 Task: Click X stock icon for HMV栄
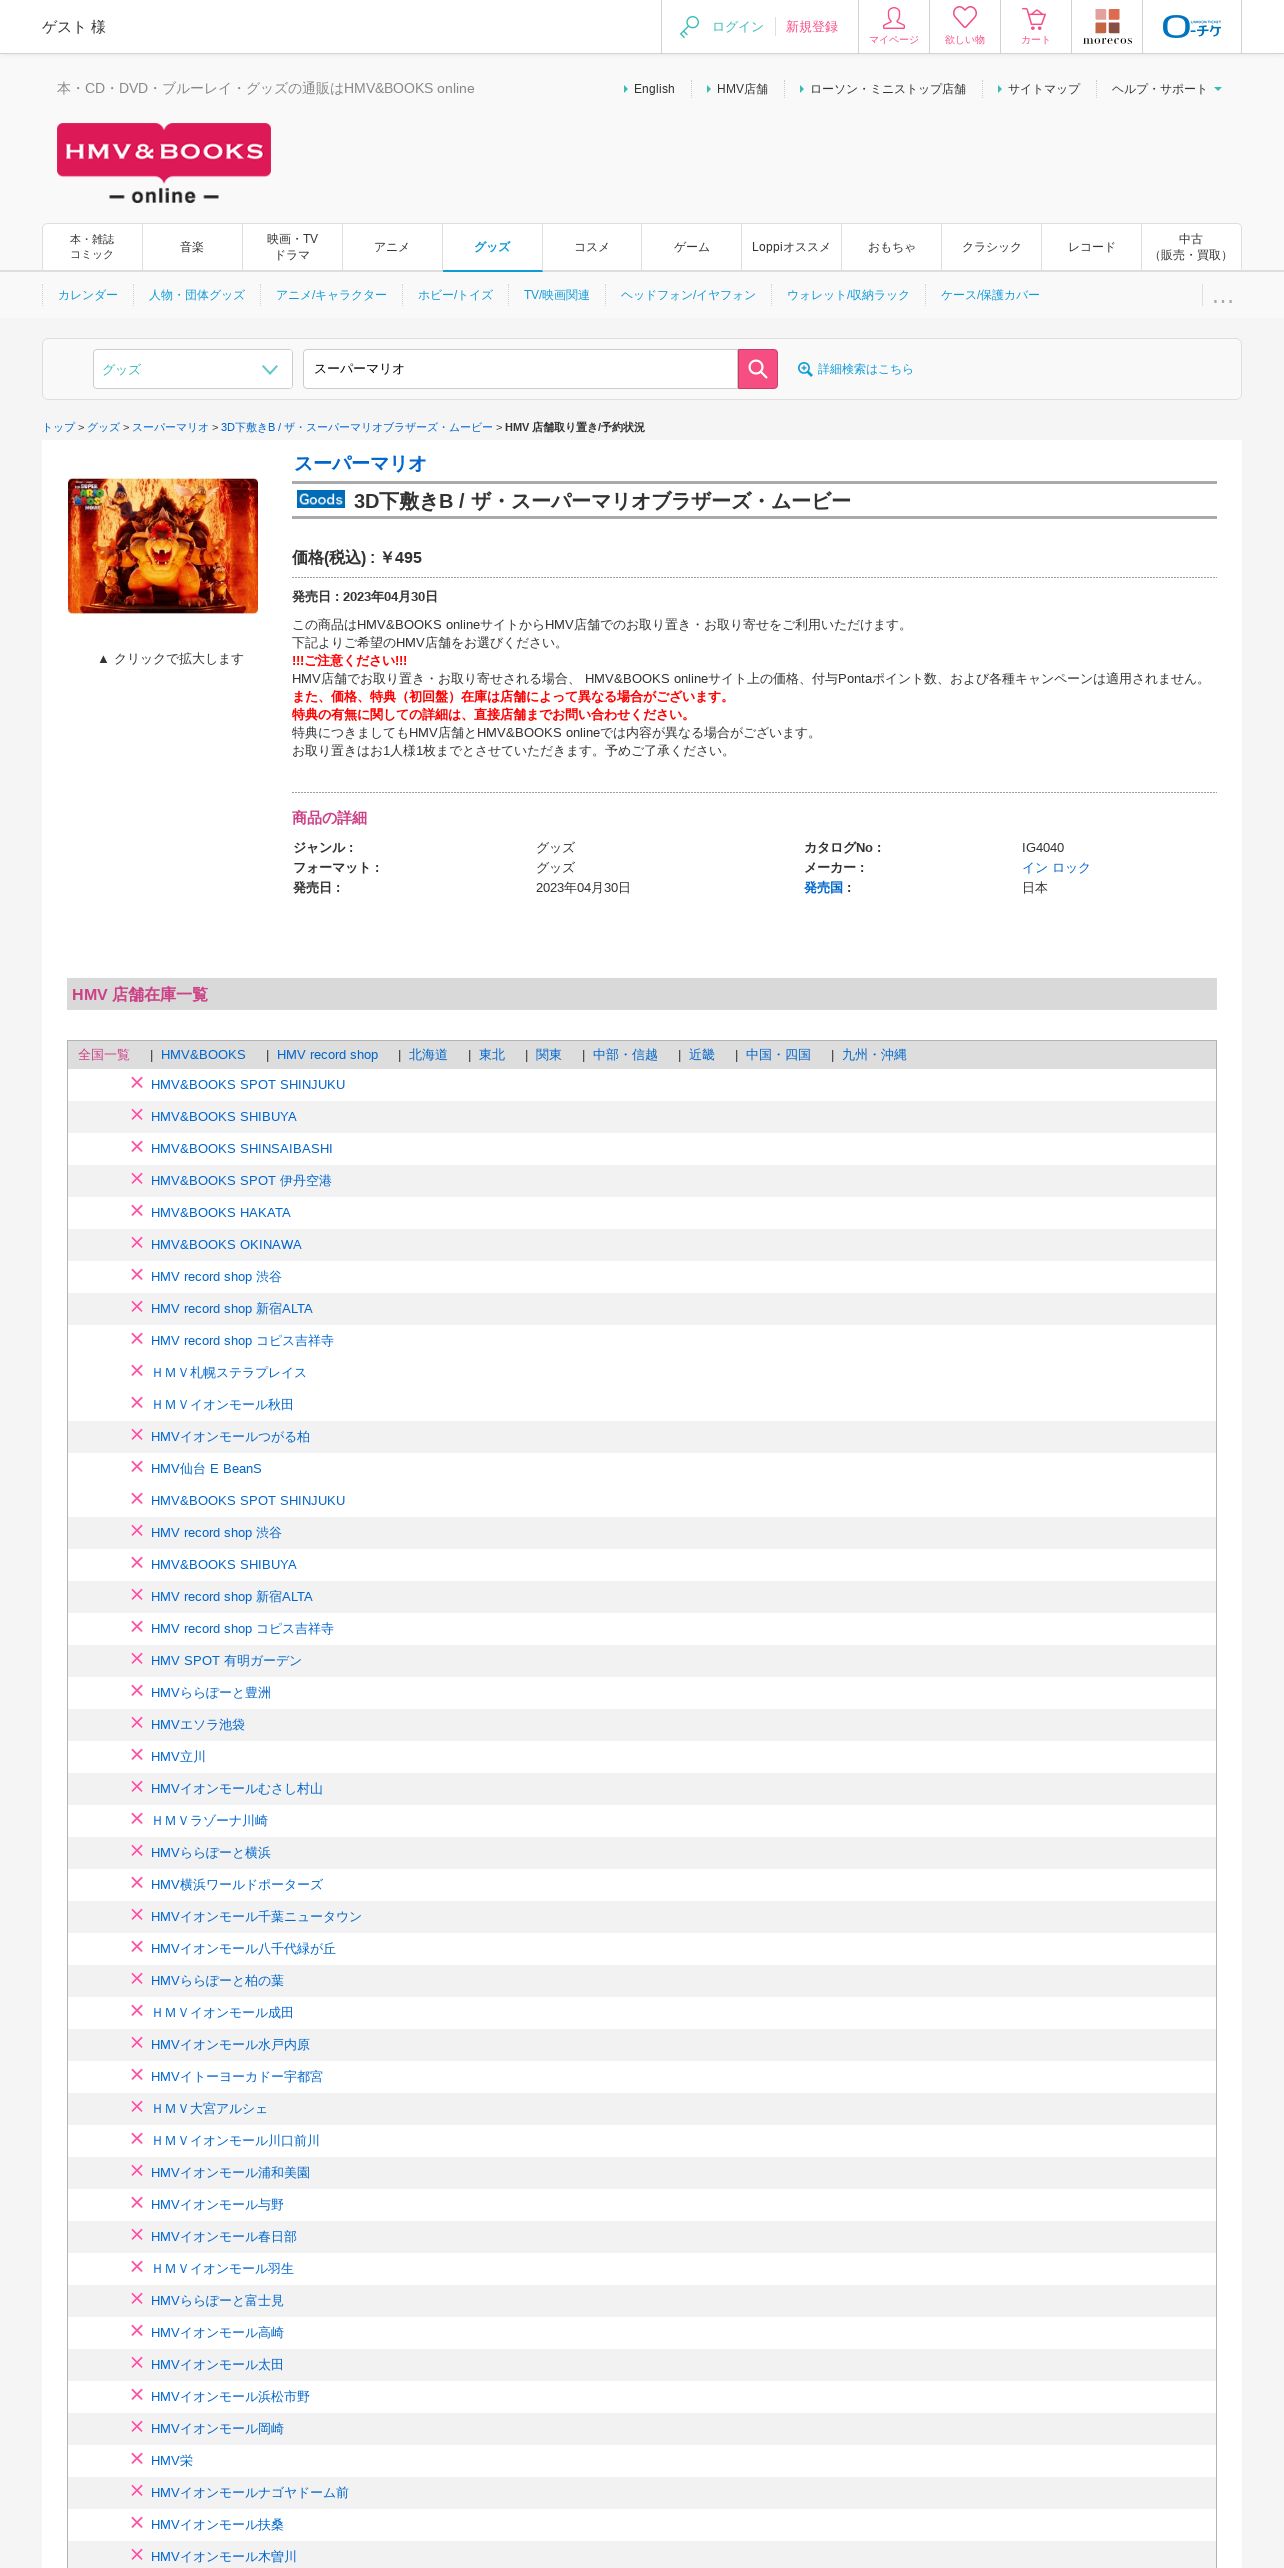137,2459
